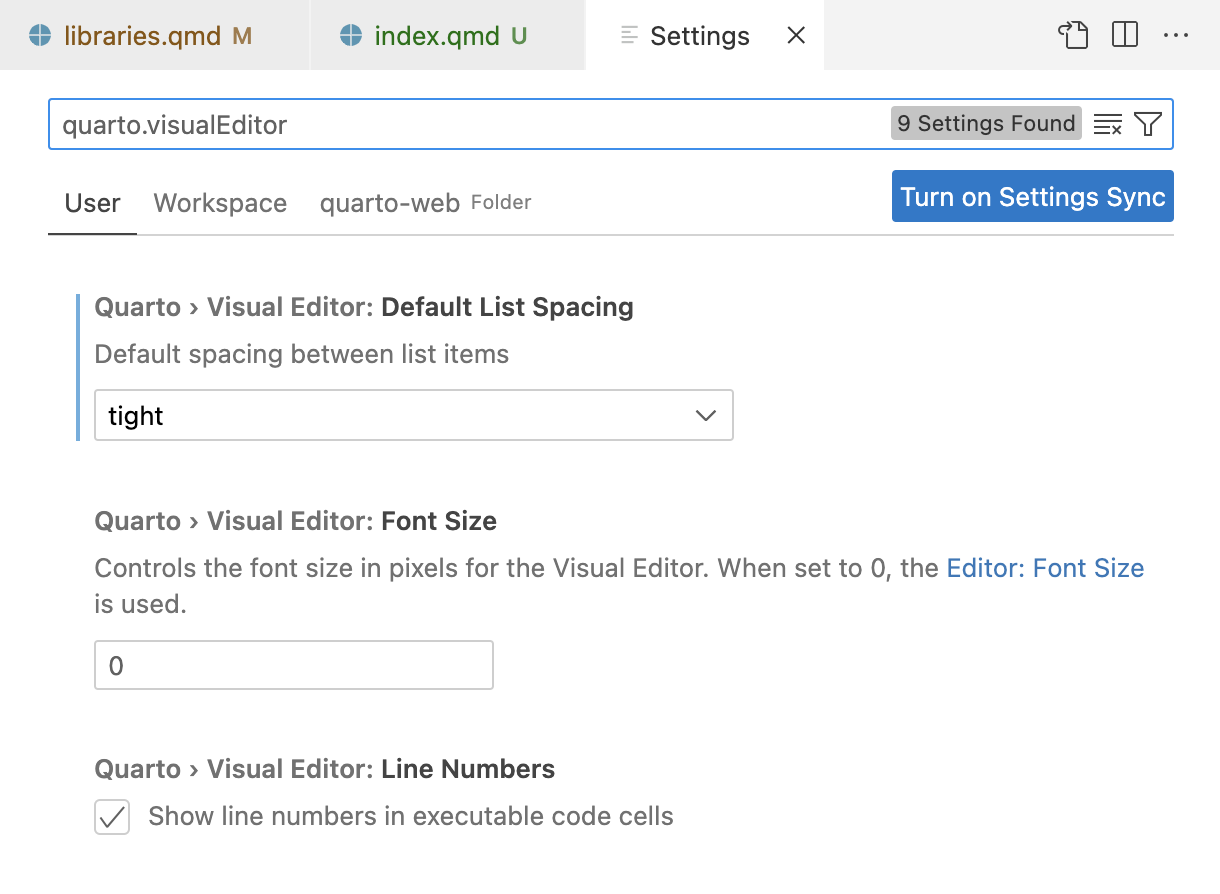Follow the Editor: Font Size link
Image resolution: width=1220 pixels, height=894 pixels.
click(1045, 569)
